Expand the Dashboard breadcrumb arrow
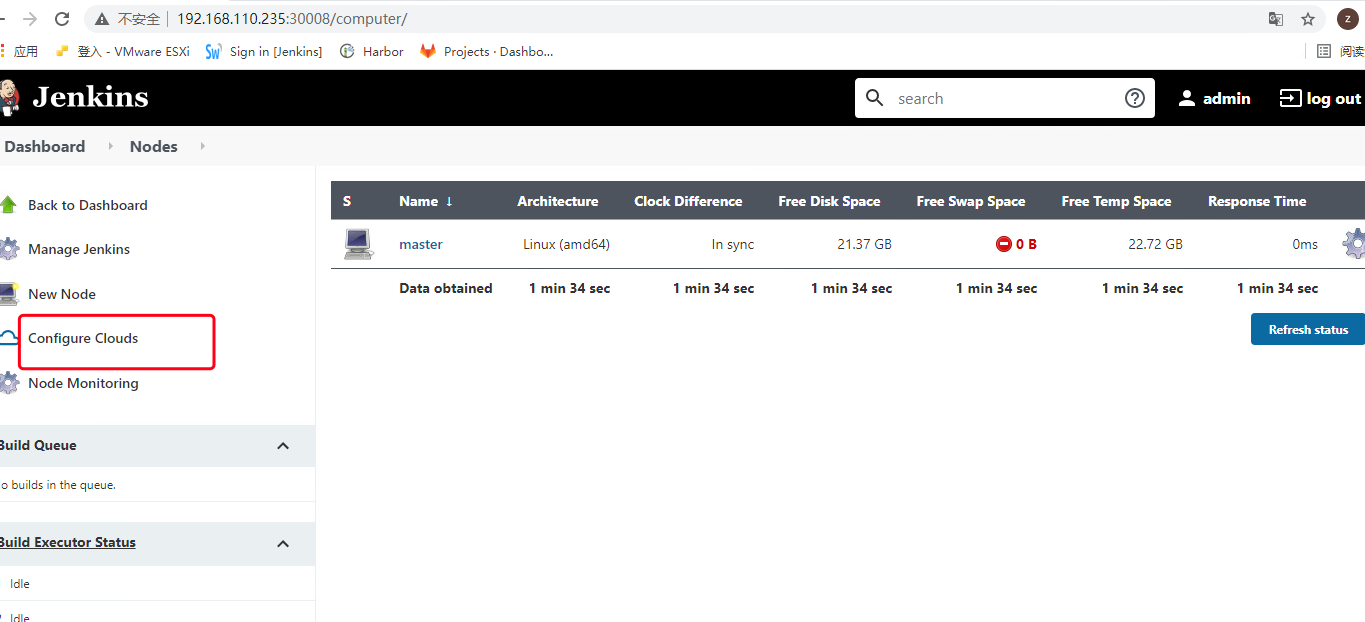 point(110,146)
